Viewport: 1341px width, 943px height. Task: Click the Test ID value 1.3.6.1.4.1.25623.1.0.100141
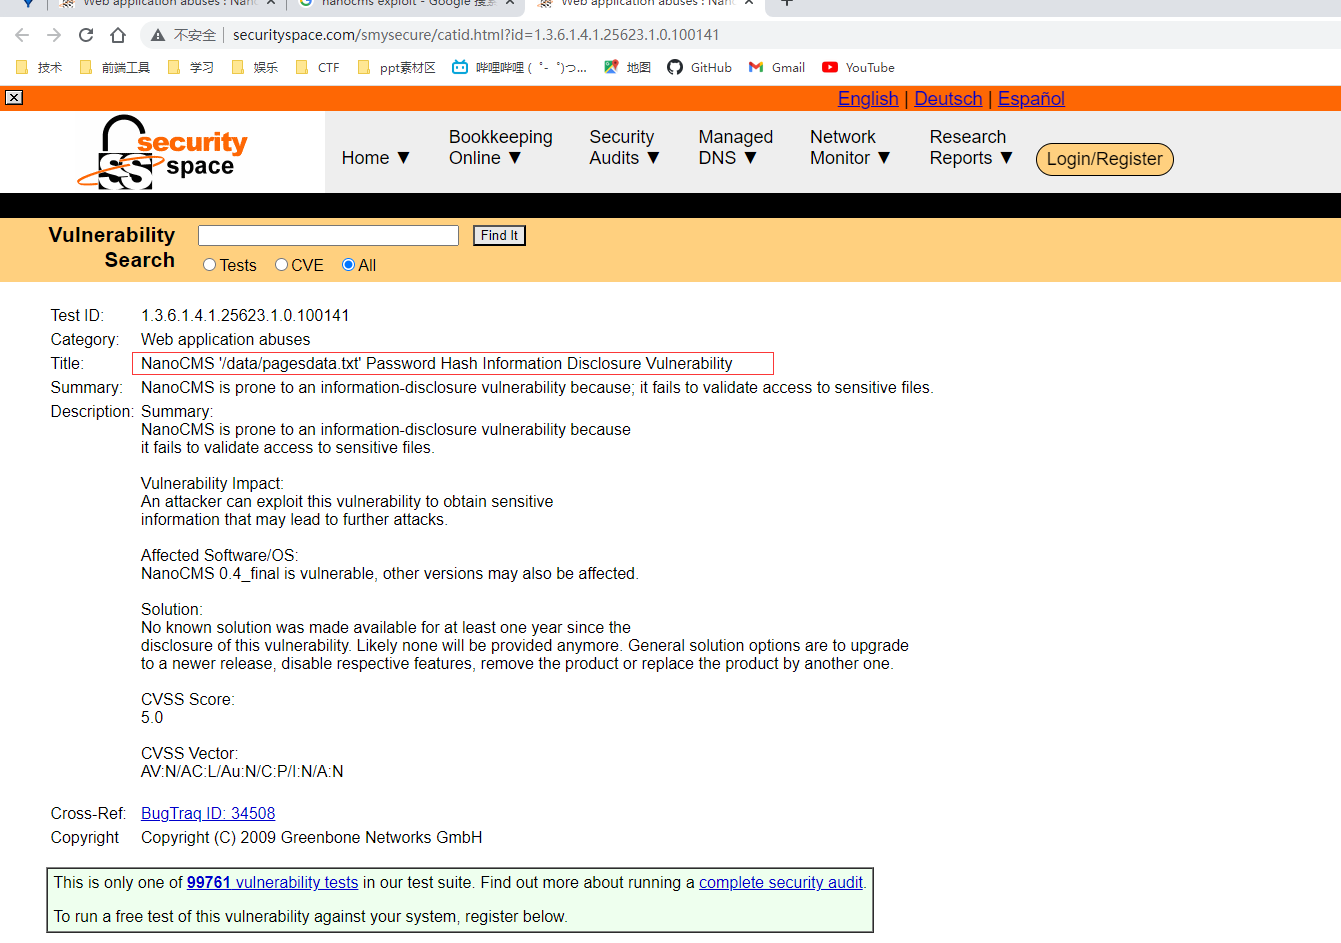[245, 316]
